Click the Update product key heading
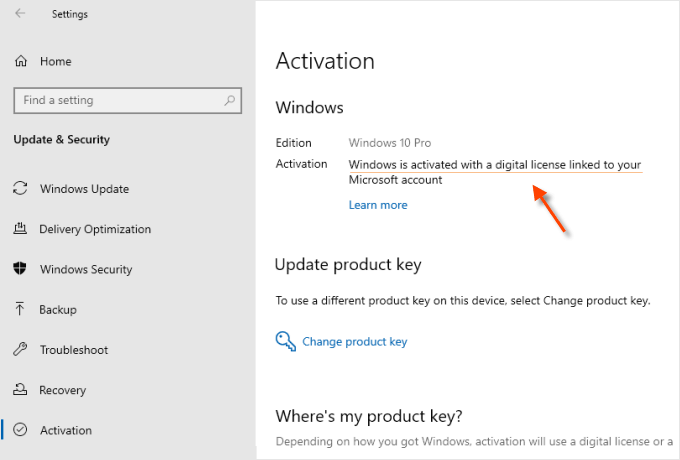Screen dimensions: 680x460 point(348,264)
